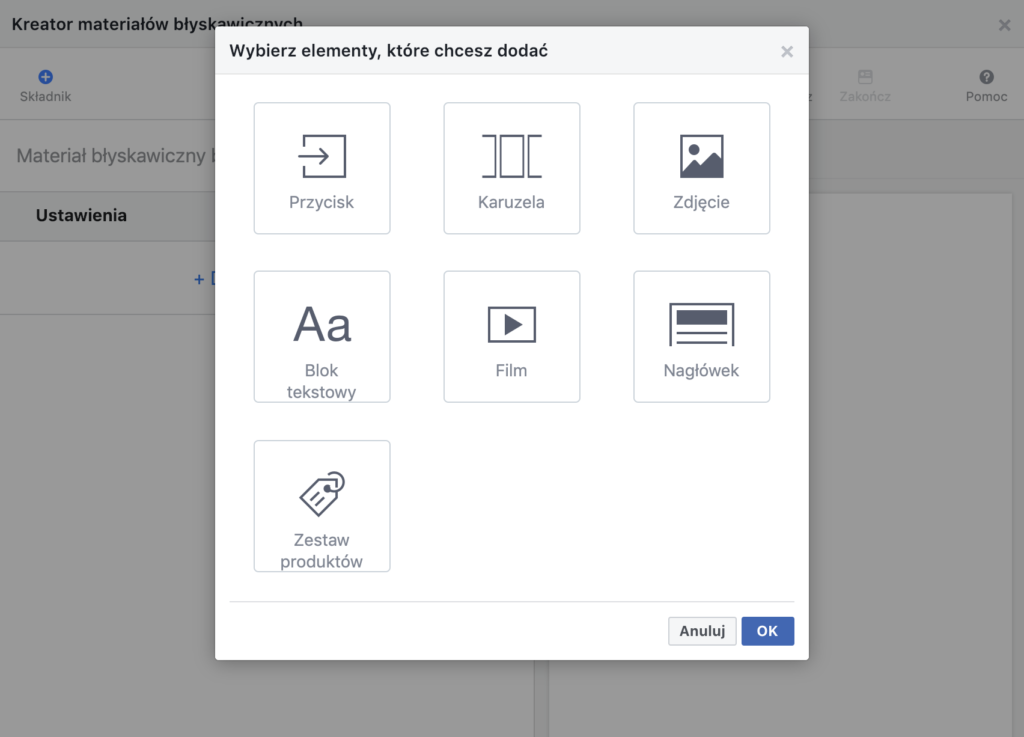Close the Kreator materiałów błyskawicznych window
This screenshot has width=1024, height=737.
(x=1004, y=25)
